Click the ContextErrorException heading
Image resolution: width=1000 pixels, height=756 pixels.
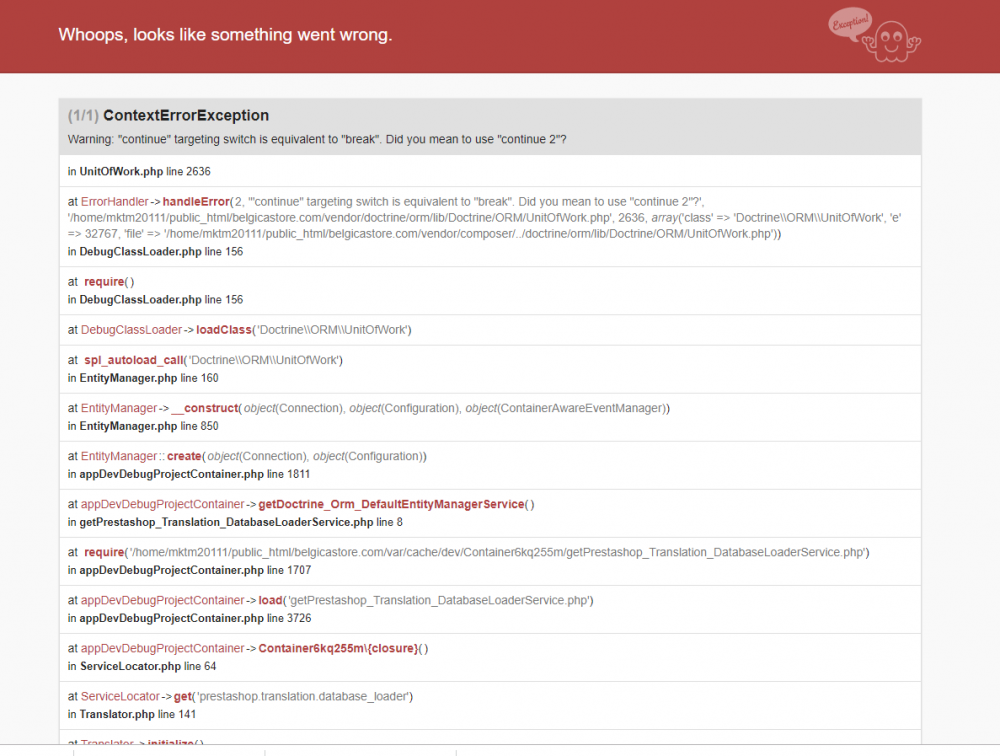(x=186, y=116)
